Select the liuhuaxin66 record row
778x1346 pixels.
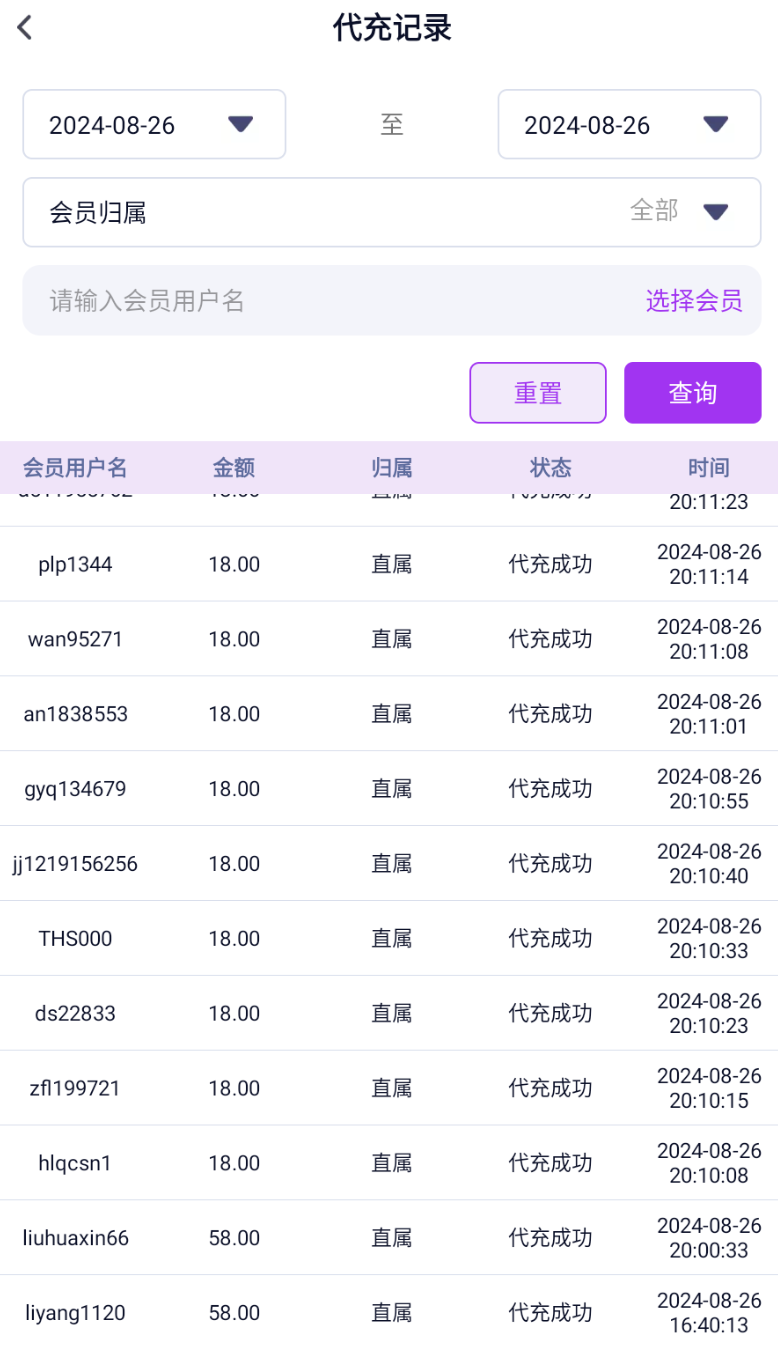[389, 1238]
